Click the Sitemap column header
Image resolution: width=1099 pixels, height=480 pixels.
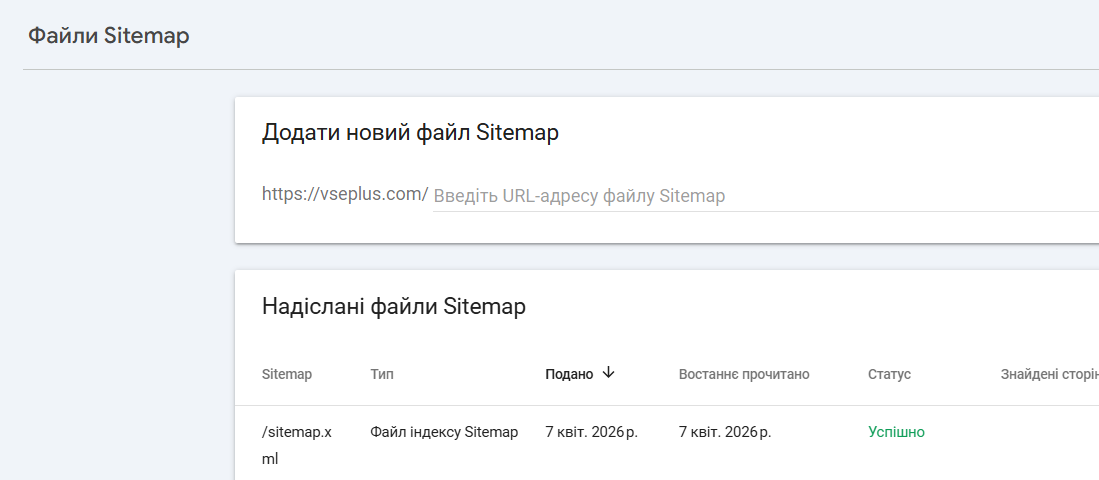point(287,374)
